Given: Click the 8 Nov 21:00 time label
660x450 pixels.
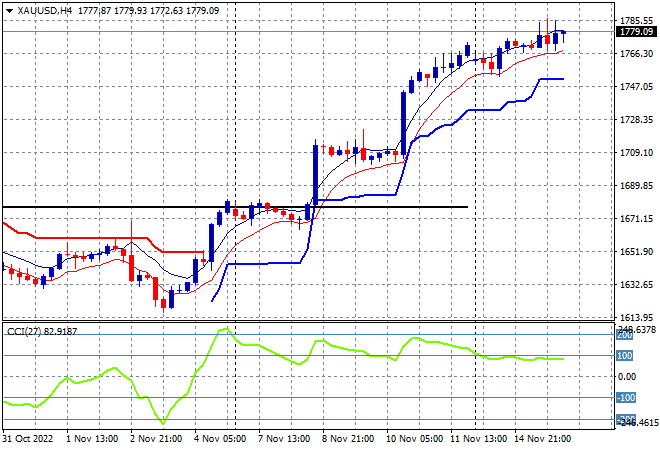Looking at the screenshot, I should click(x=348, y=439).
